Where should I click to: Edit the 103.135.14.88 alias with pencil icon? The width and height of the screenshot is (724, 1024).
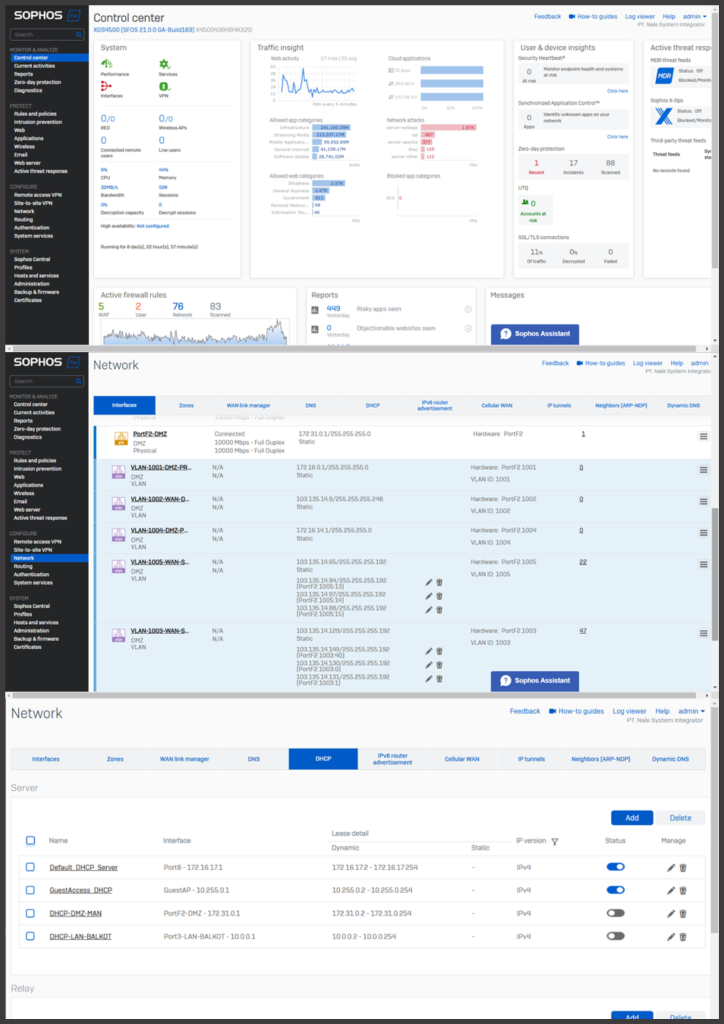(428, 610)
